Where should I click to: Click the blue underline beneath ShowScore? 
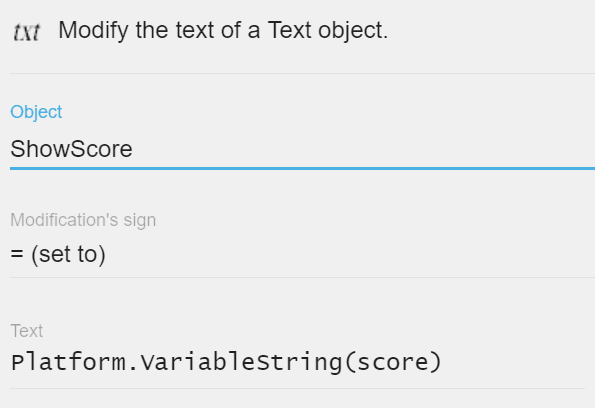click(x=302, y=168)
